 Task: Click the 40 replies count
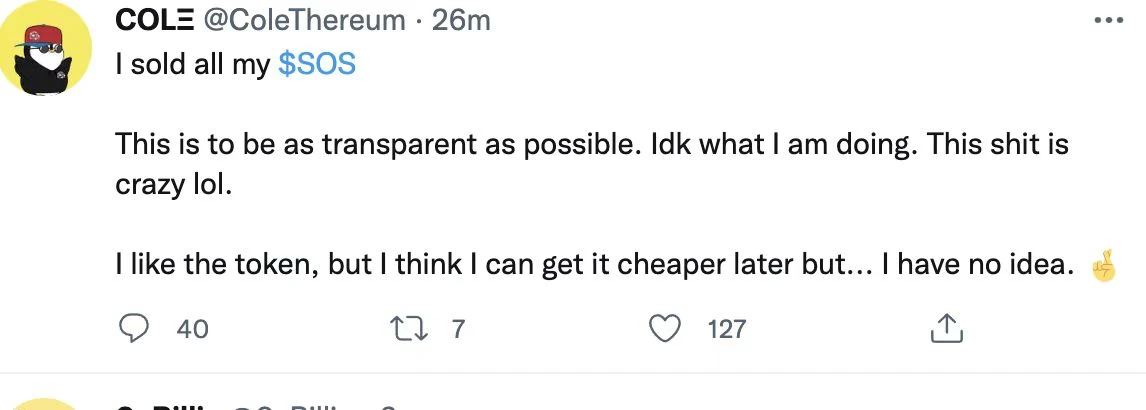[x=192, y=330]
